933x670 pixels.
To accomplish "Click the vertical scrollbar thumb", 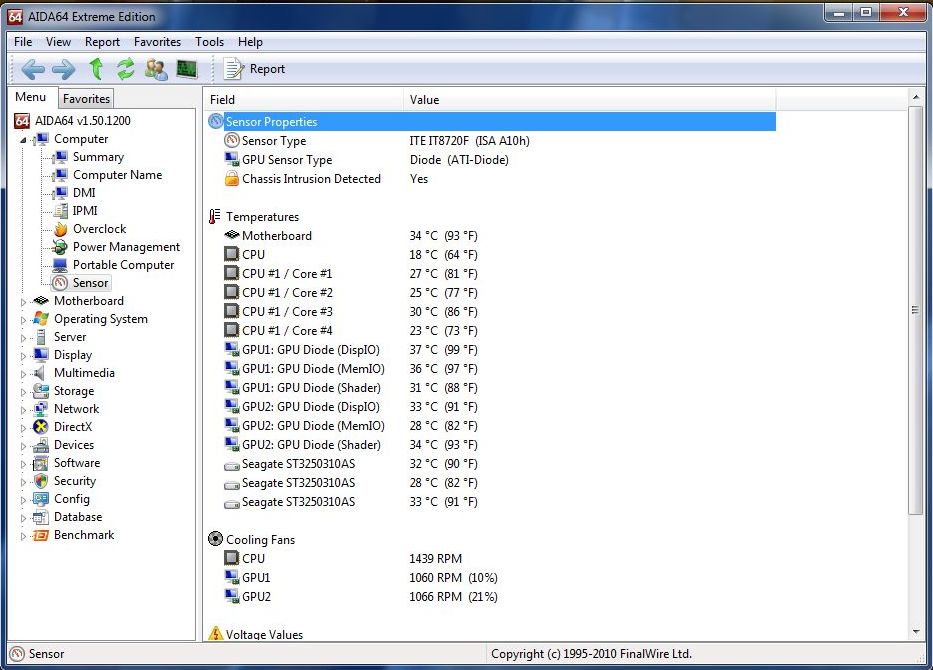I will (x=915, y=309).
